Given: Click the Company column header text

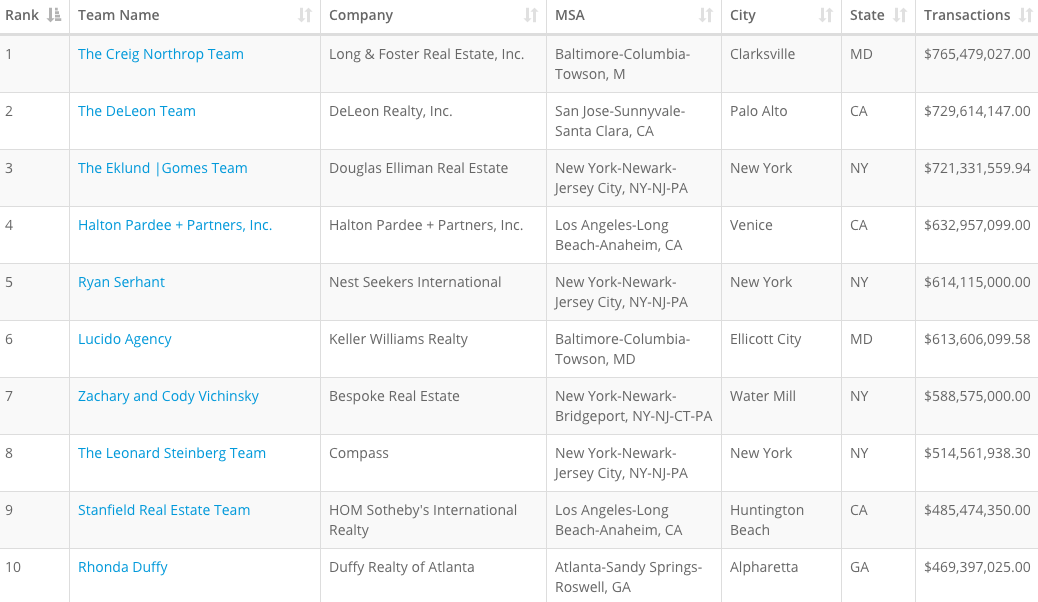Looking at the screenshot, I should pos(361,15).
